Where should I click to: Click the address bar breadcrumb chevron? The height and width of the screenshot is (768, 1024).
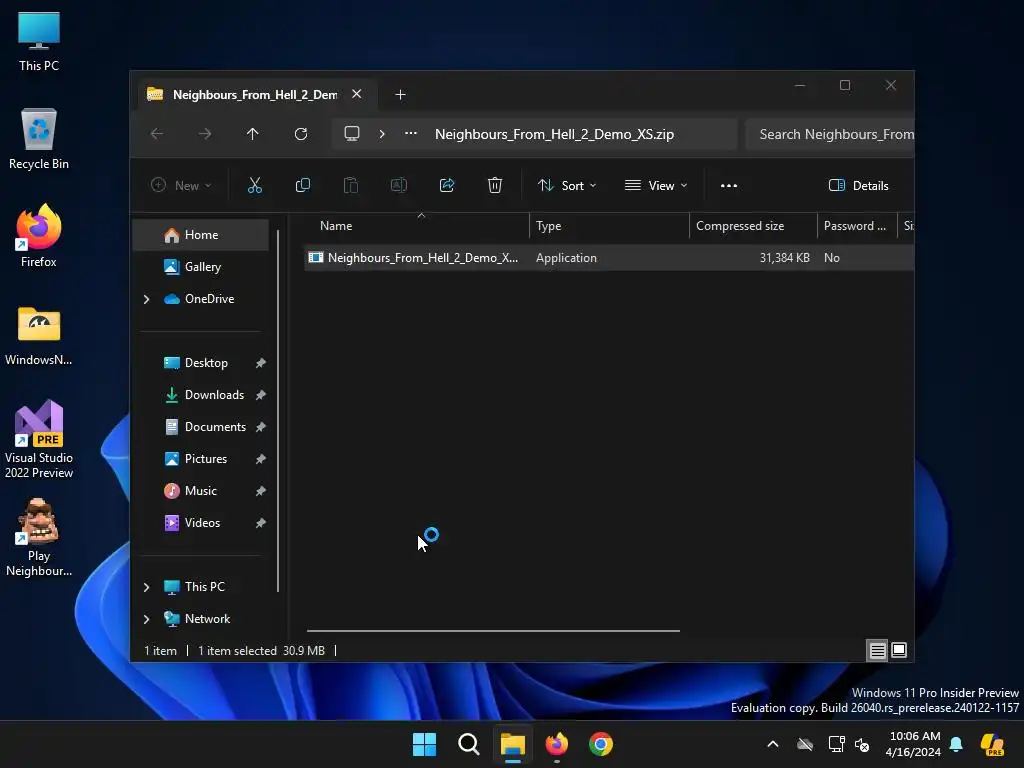pyautogui.click(x=382, y=134)
